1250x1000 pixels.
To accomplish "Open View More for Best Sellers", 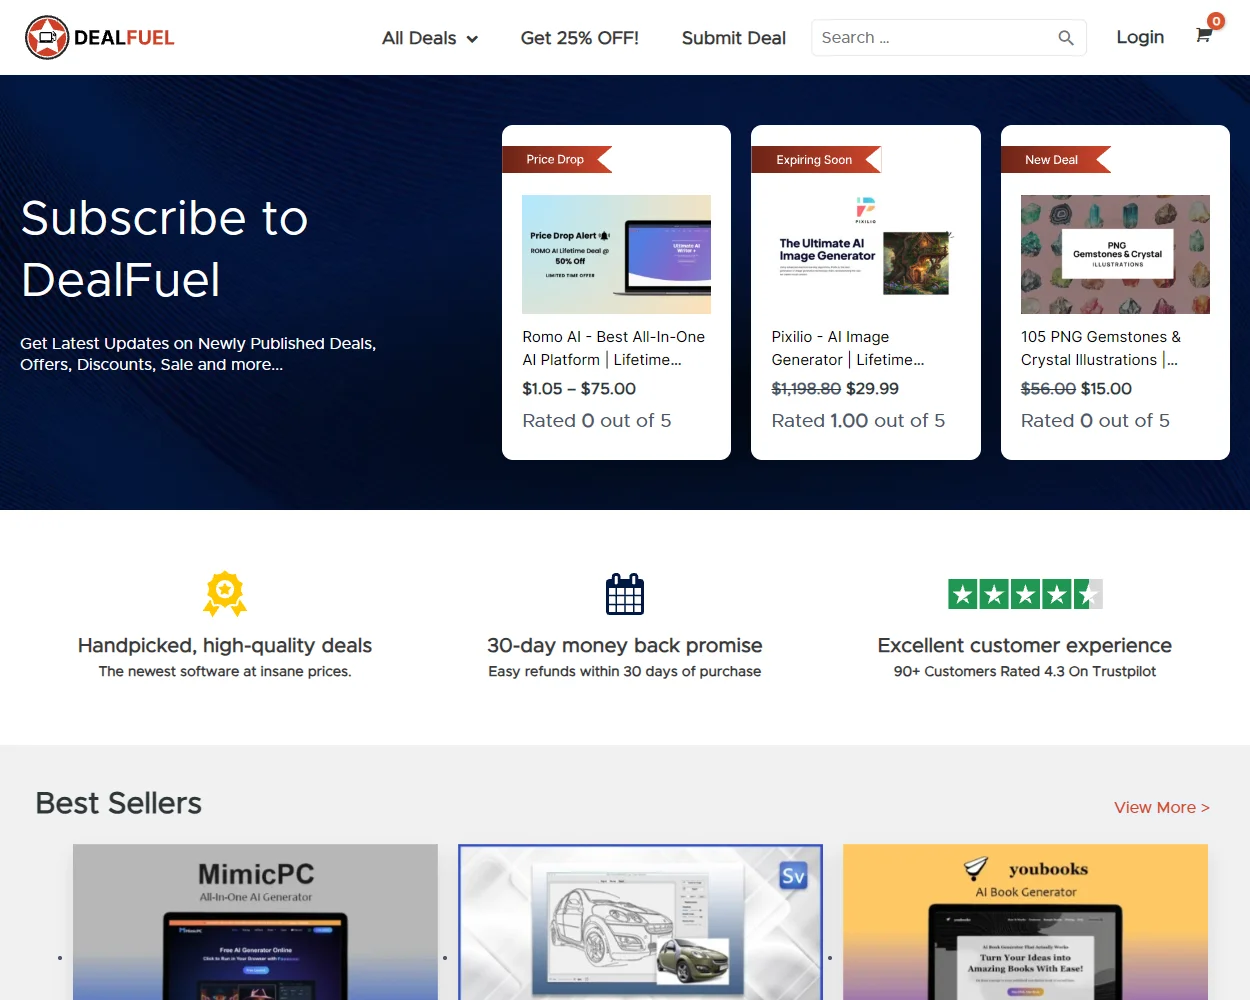I will point(1162,807).
